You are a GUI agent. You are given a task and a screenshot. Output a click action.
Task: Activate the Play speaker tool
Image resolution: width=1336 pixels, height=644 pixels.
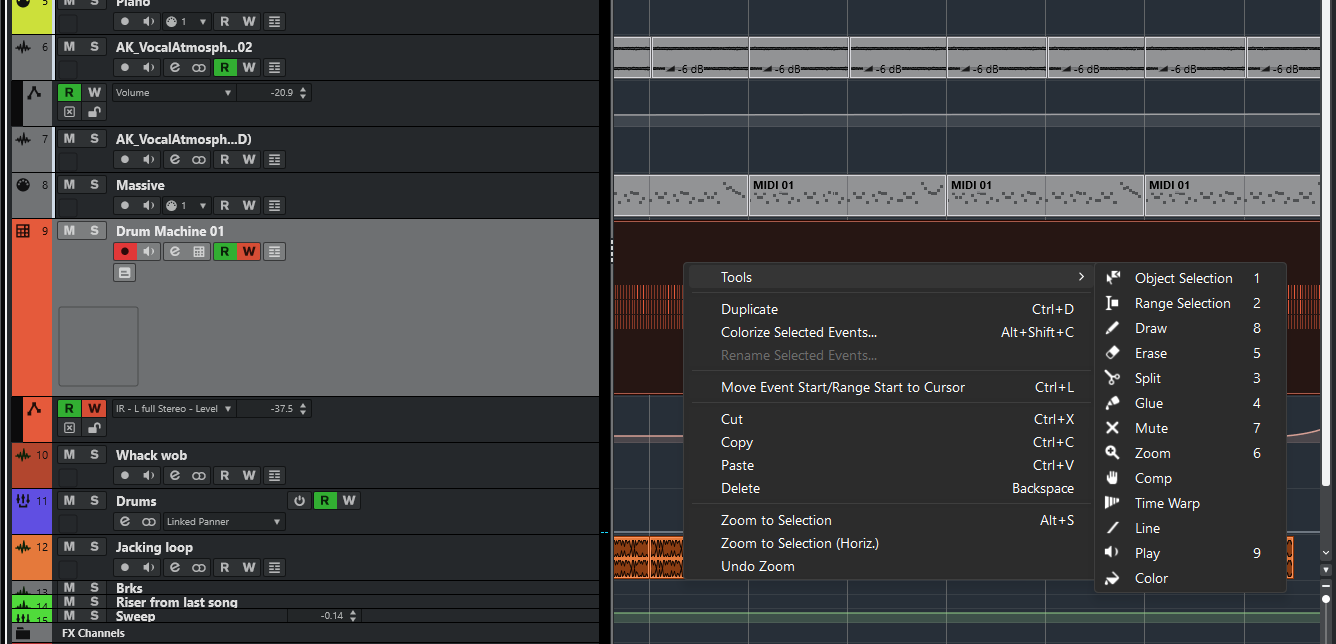(x=1190, y=553)
